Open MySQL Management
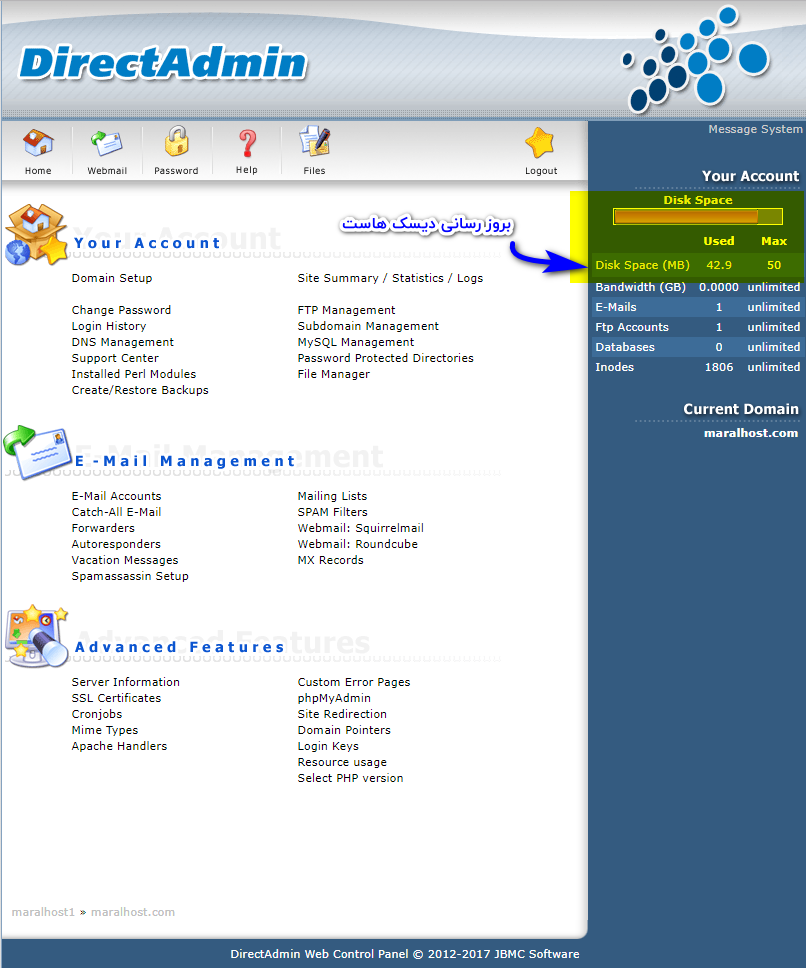The width and height of the screenshot is (806, 968). pos(355,342)
